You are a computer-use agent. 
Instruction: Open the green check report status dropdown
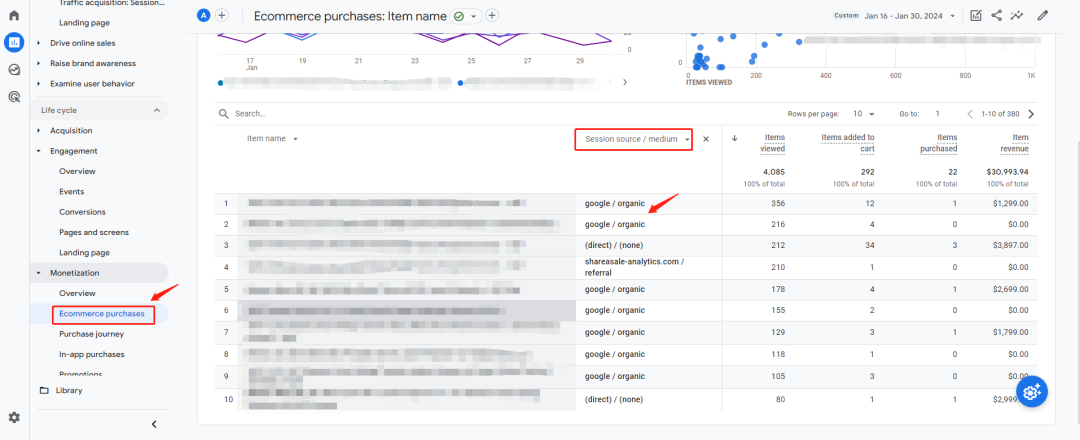(x=466, y=16)
